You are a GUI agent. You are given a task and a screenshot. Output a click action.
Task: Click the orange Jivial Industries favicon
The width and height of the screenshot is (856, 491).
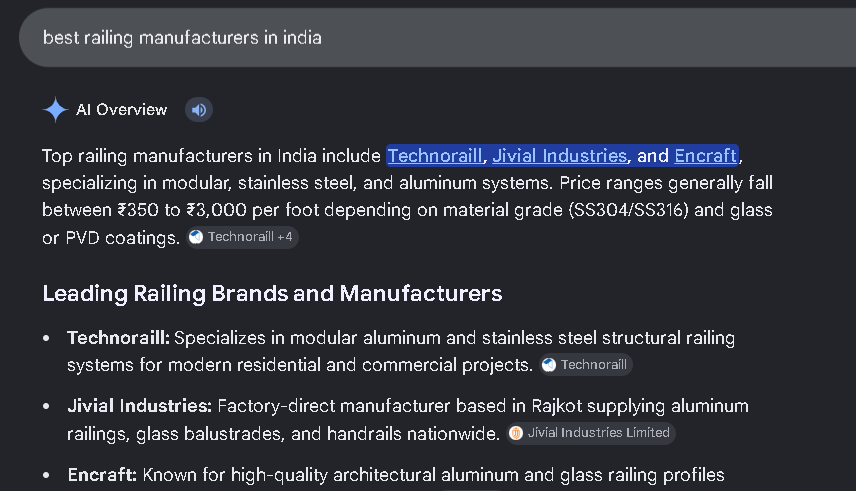tap(516, 433)
